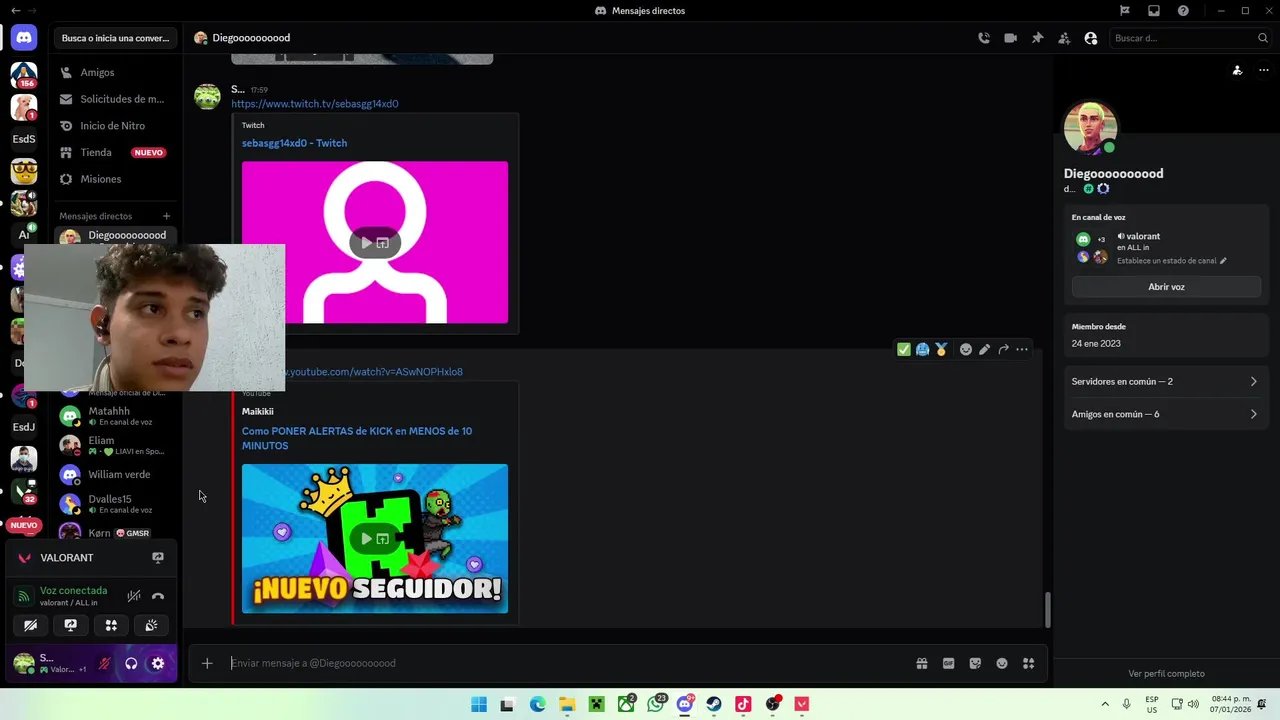Toggle headphones deafen

point(131,663)
